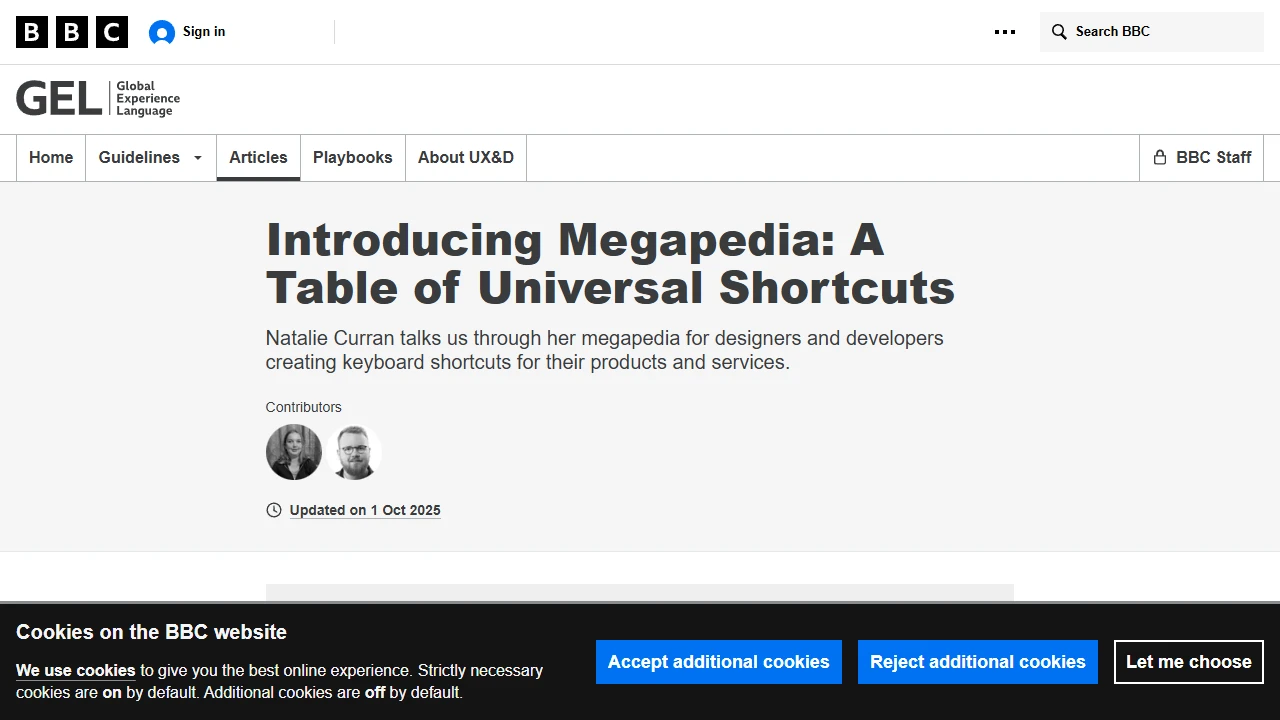The height and width of the screenshot is (720, 1280).
Task: Open the Sign in account icon
Action: pos(160,31)
